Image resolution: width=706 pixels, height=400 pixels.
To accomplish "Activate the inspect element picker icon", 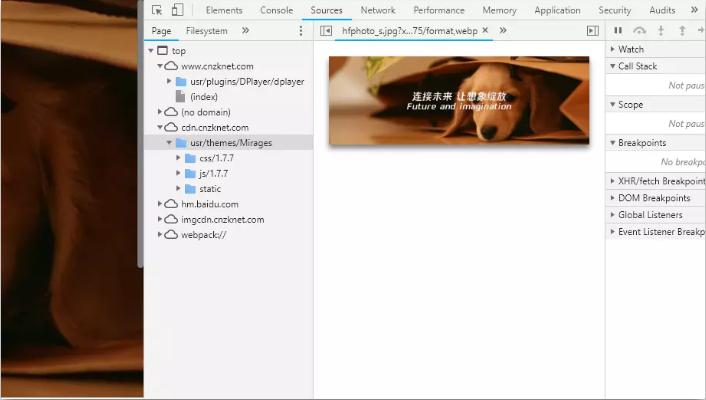I will coord(157,10).
